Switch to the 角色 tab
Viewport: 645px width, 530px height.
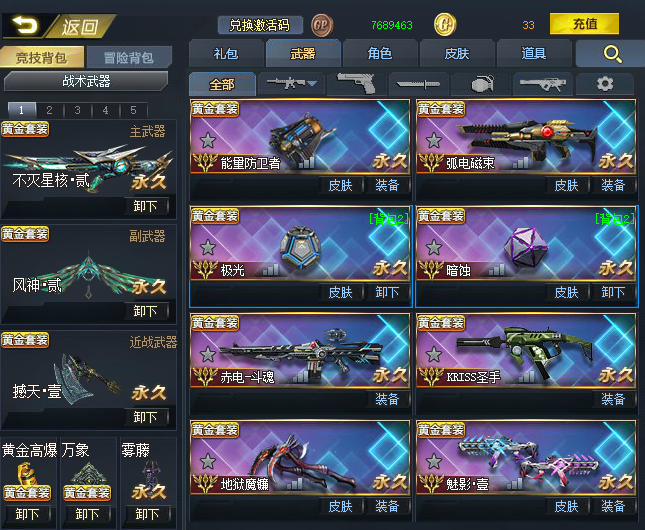380,53
